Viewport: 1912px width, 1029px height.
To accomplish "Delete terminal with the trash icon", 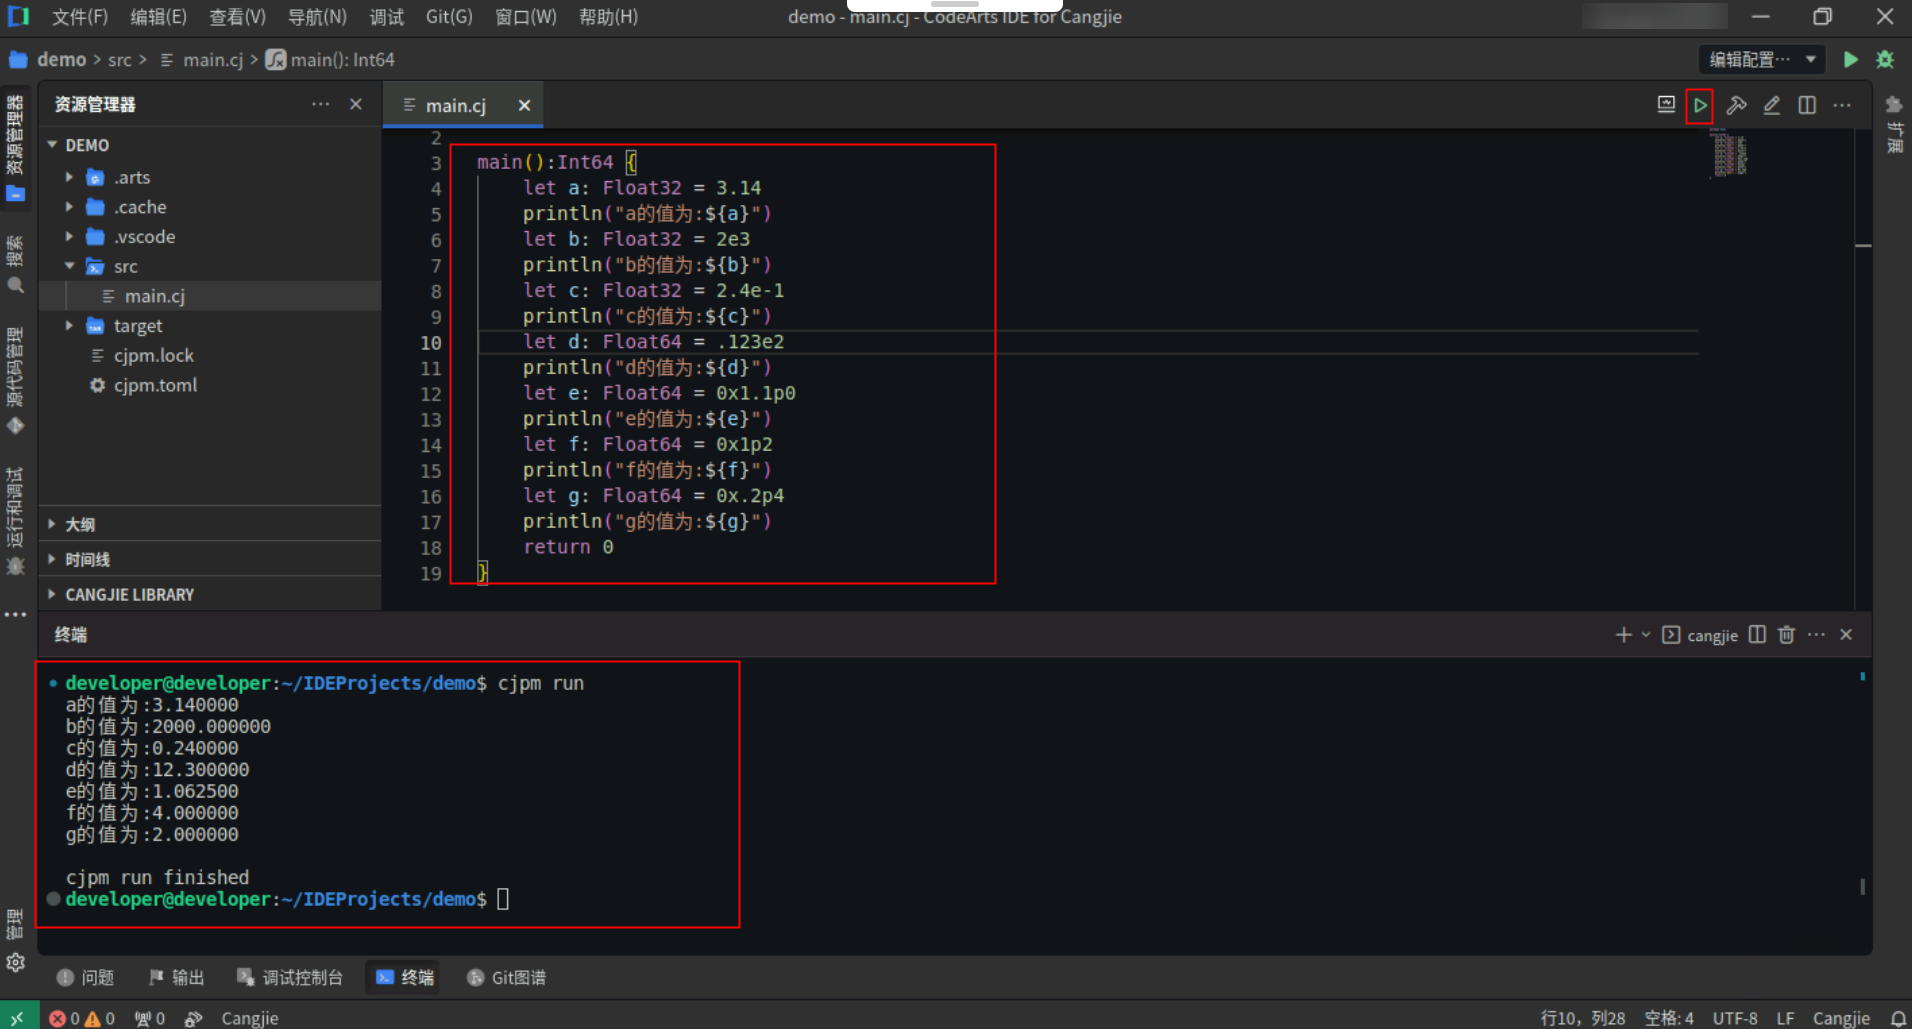I will point(1787,635).
